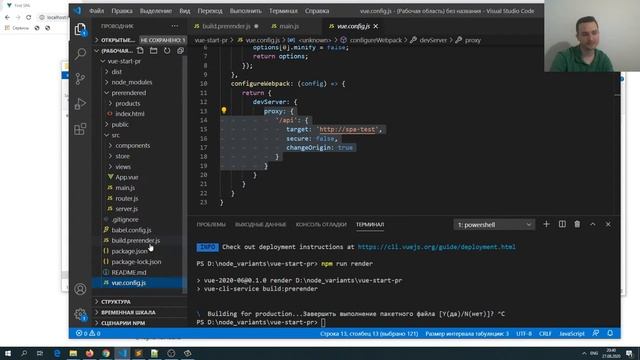
Task: Expand the Временная шкала section
Action: (139, 312)
